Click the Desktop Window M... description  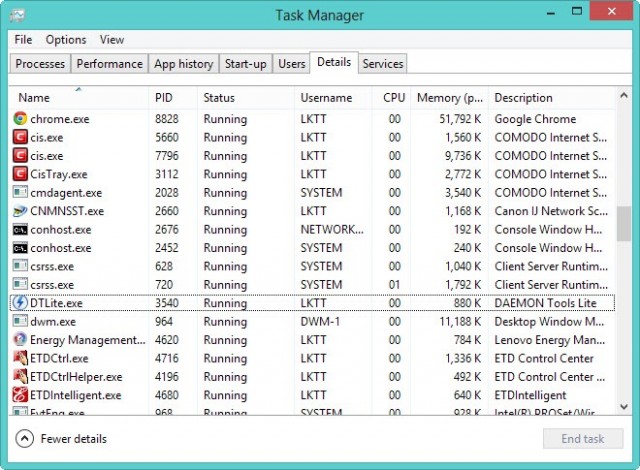(549, 321)
